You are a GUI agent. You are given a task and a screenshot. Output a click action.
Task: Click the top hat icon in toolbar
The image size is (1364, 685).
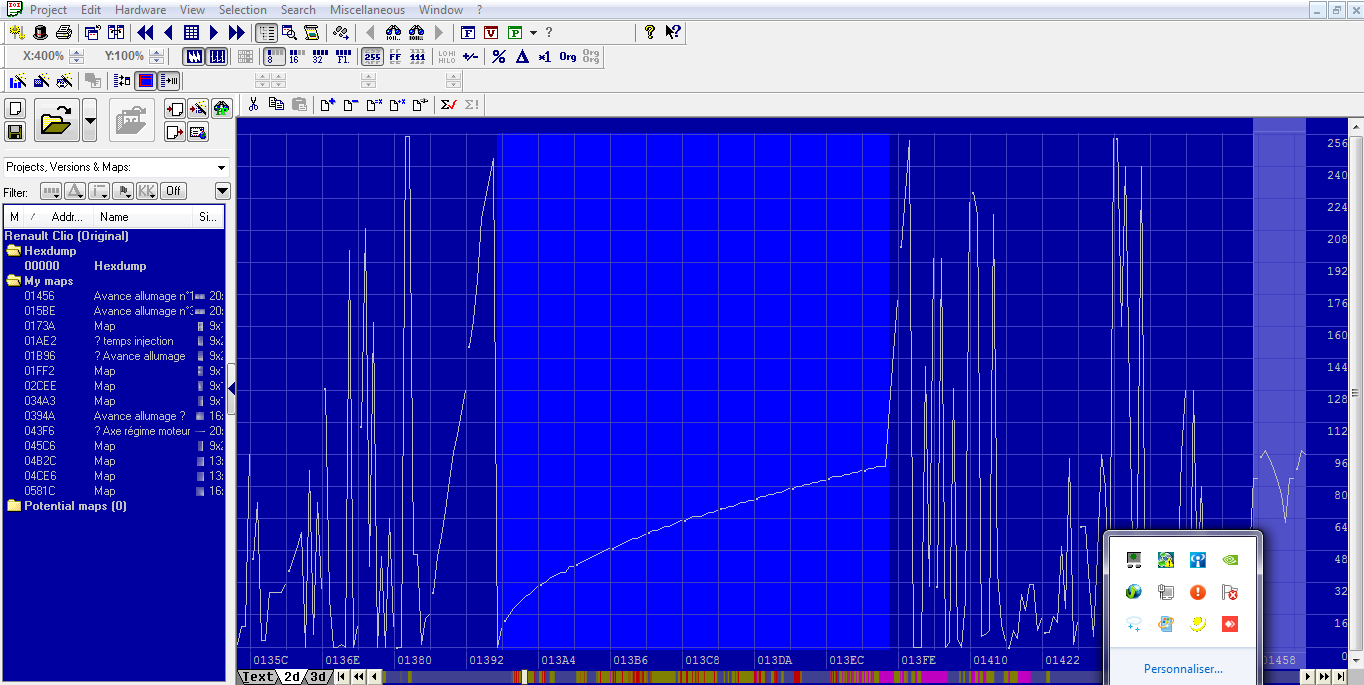(x=41, y=33)
